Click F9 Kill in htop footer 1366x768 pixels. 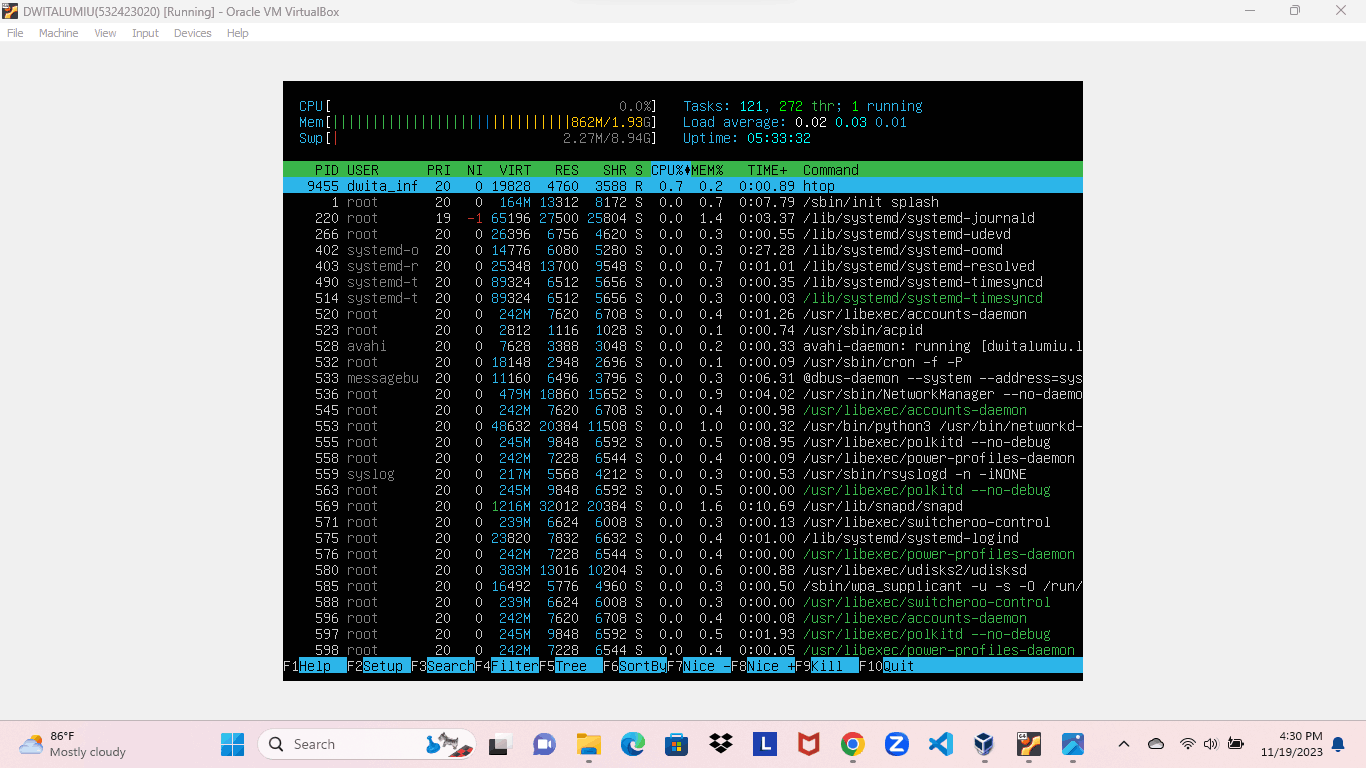click(827, 666)
